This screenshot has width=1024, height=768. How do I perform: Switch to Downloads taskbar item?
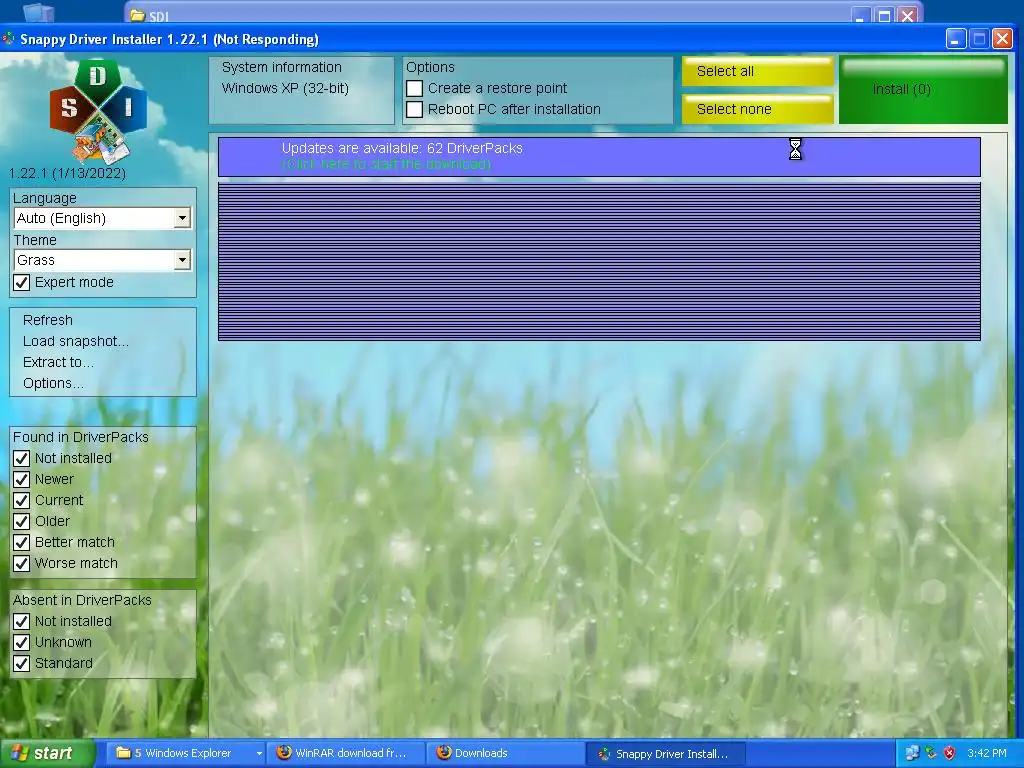(x=505, y=753)
